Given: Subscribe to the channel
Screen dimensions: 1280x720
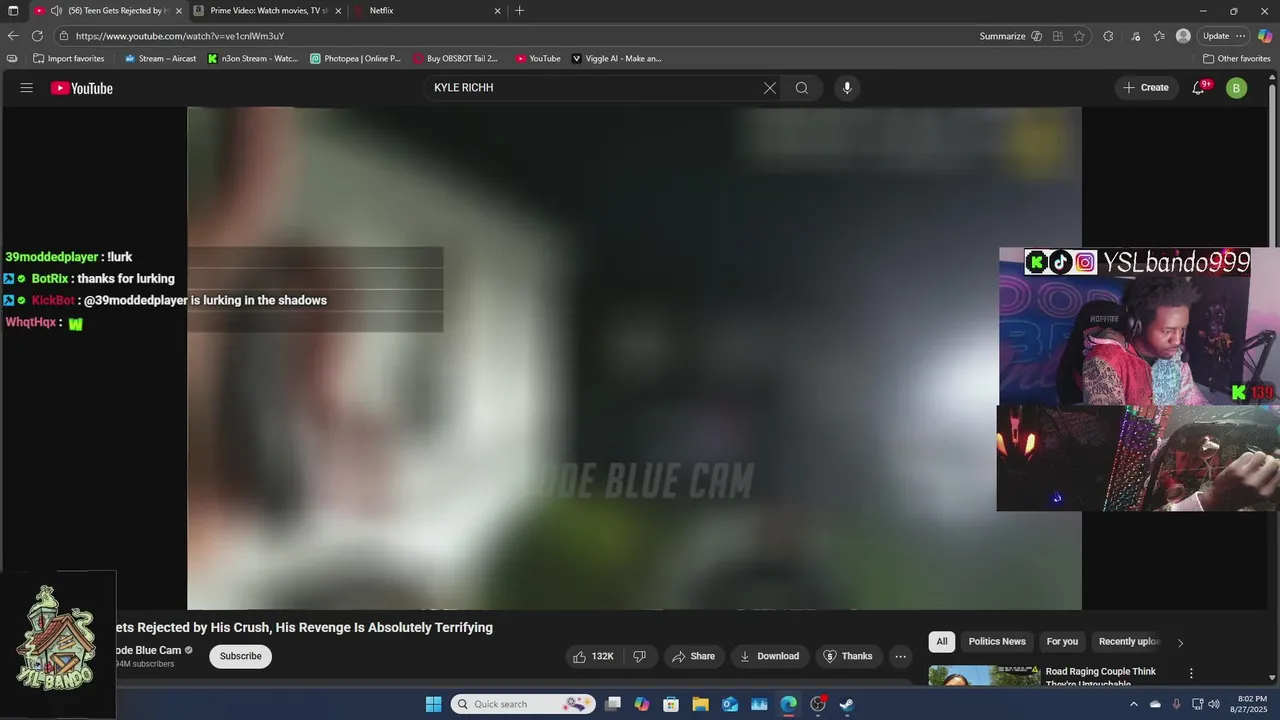Looking at the screenshot, I should coord(240,656).
